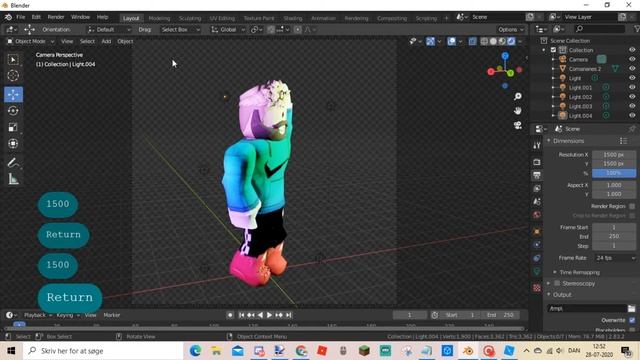This screenshot has height=360, width=640.
Task: Hide Light.001 in outliner
Action: [x=632, y=87]
